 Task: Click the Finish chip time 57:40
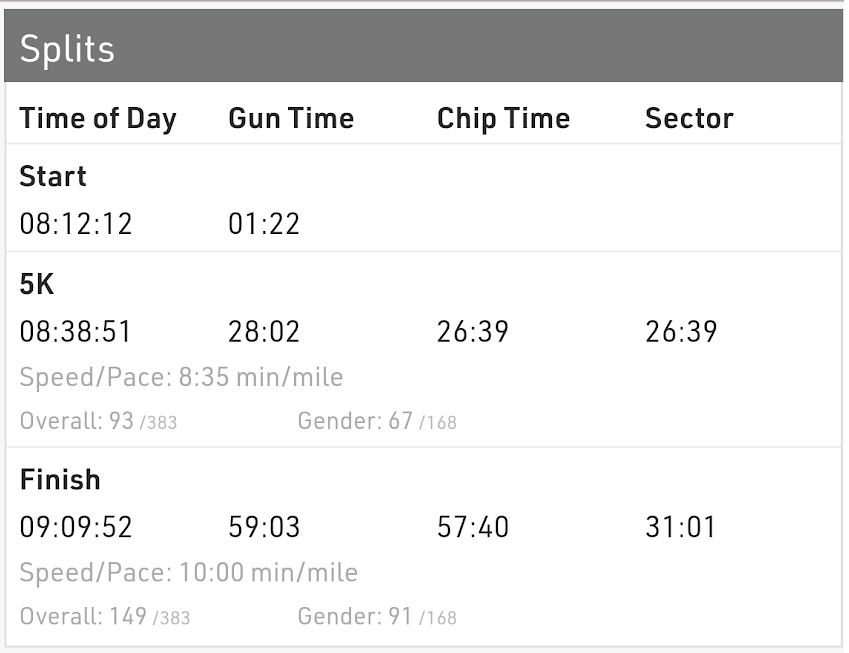pos(473,527)
